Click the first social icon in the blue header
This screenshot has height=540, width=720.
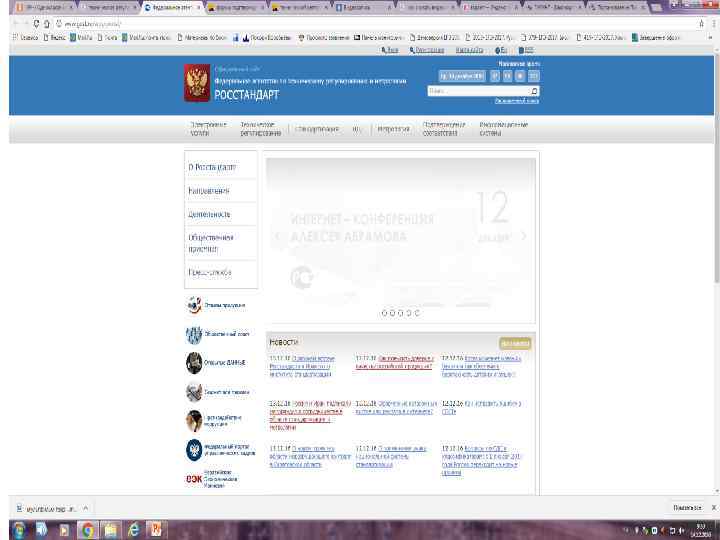495,76
